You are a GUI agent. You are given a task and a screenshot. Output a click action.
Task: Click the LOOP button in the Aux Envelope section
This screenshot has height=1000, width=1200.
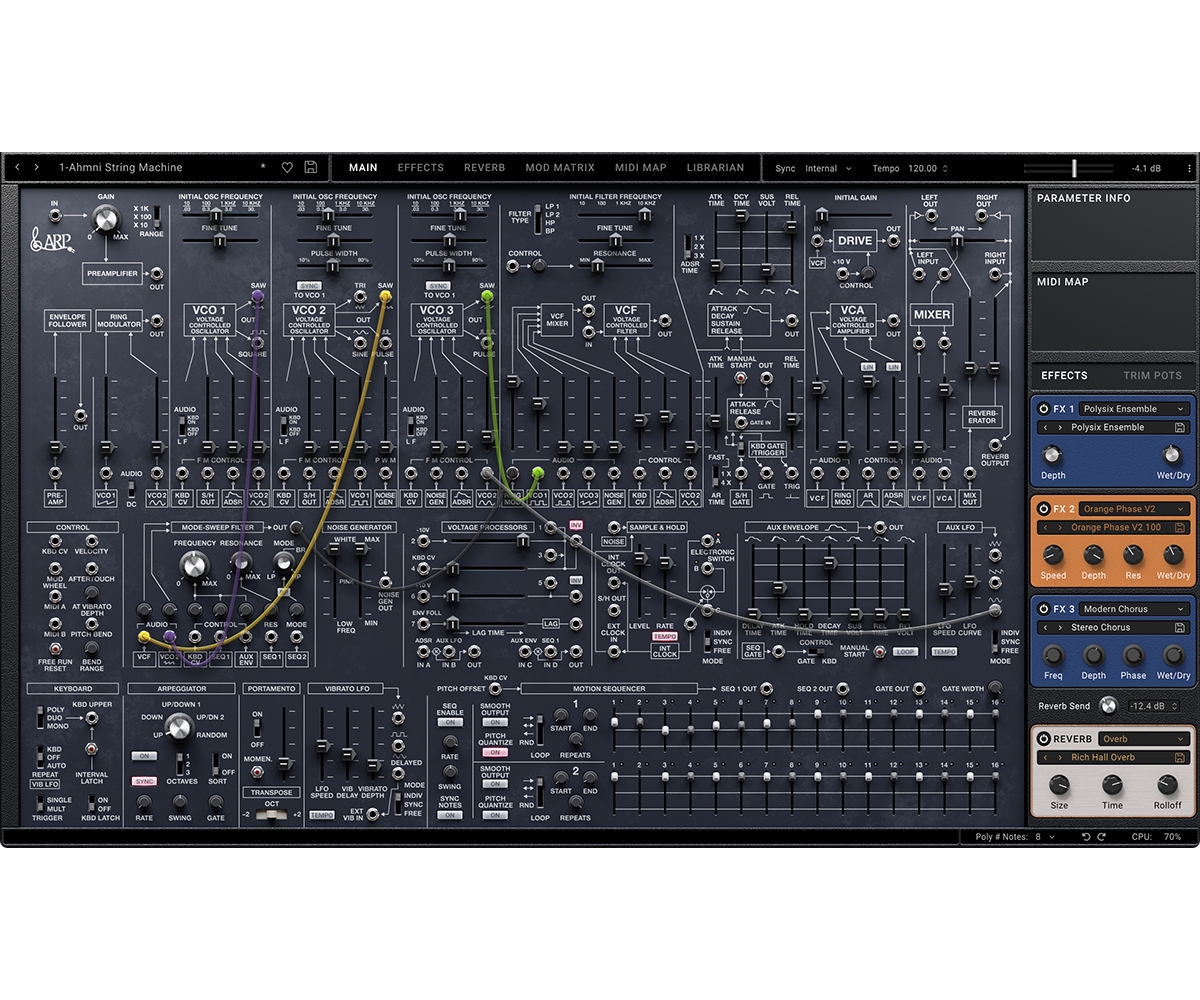[903, 650]
